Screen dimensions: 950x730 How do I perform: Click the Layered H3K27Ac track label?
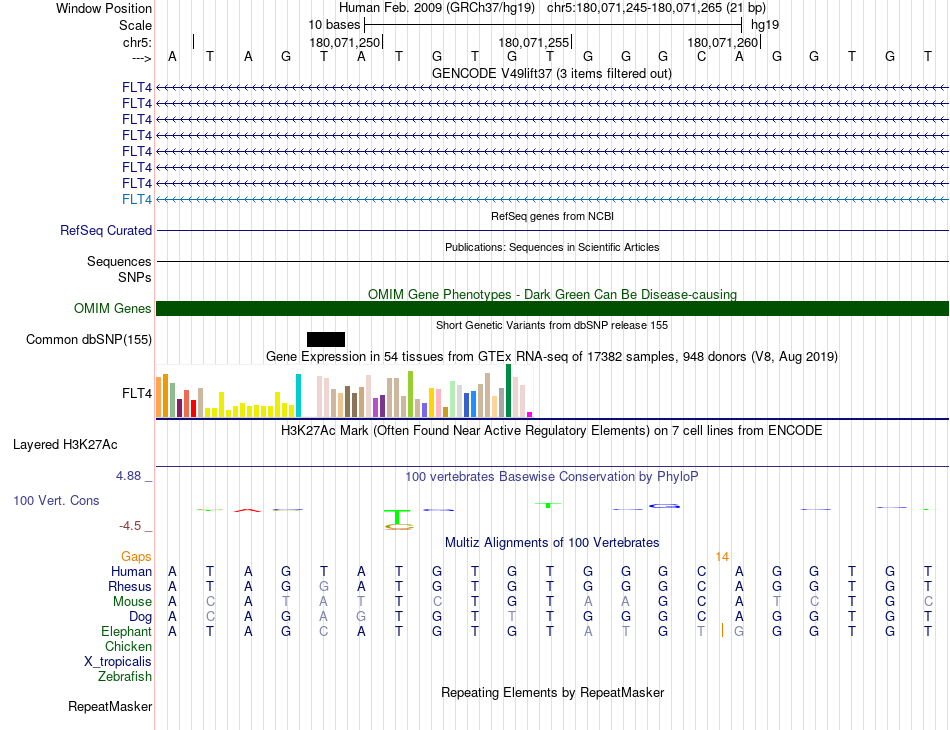coord(65,445)
